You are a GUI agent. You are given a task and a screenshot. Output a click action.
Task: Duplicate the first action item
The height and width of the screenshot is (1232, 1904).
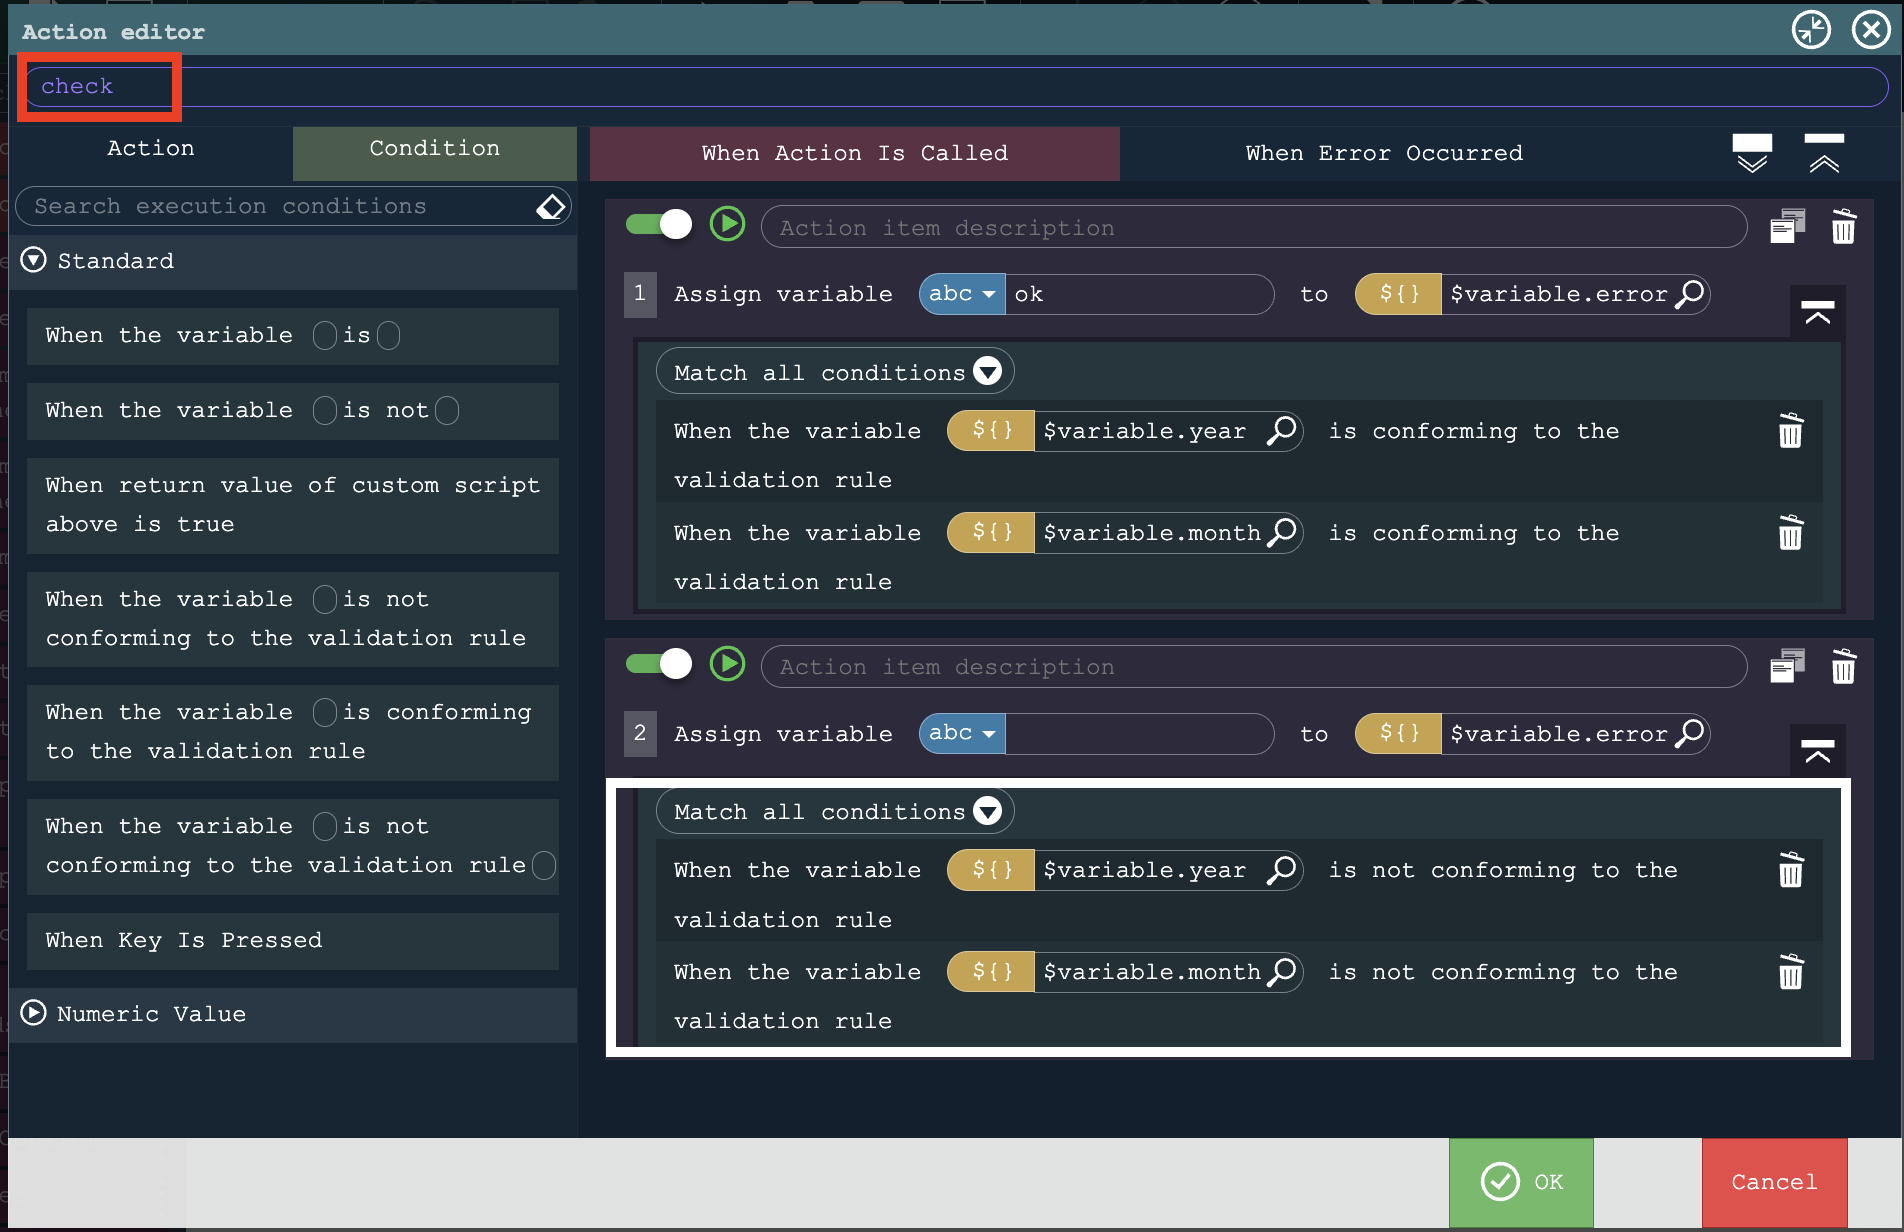[1787, 227]
